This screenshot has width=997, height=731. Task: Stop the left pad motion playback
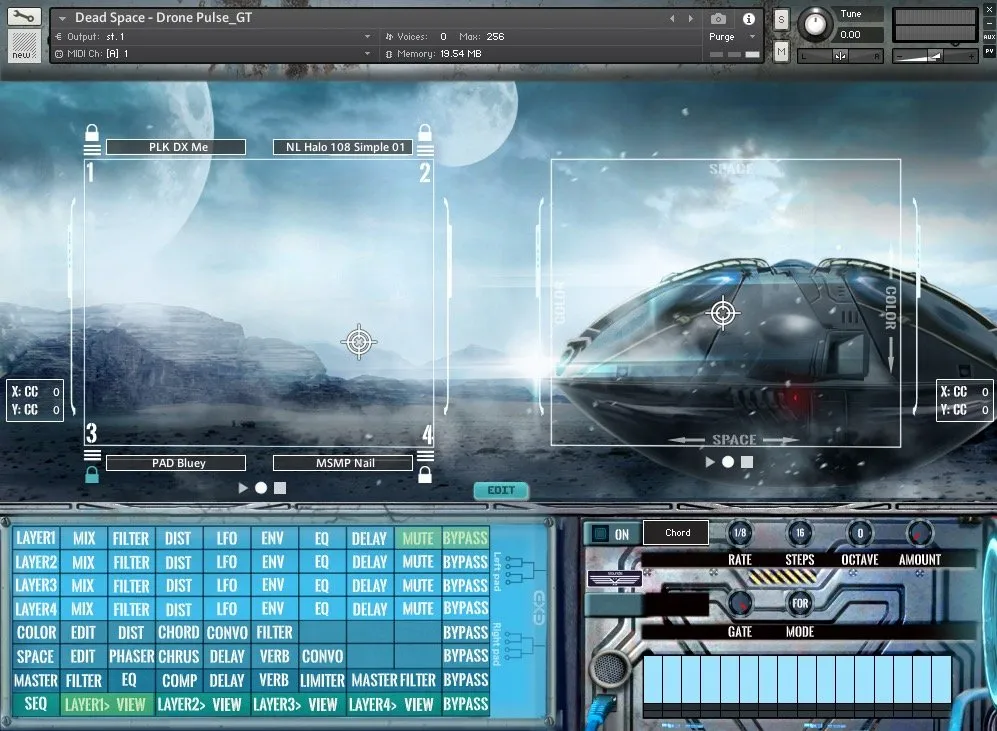click(x=280, y=488)
